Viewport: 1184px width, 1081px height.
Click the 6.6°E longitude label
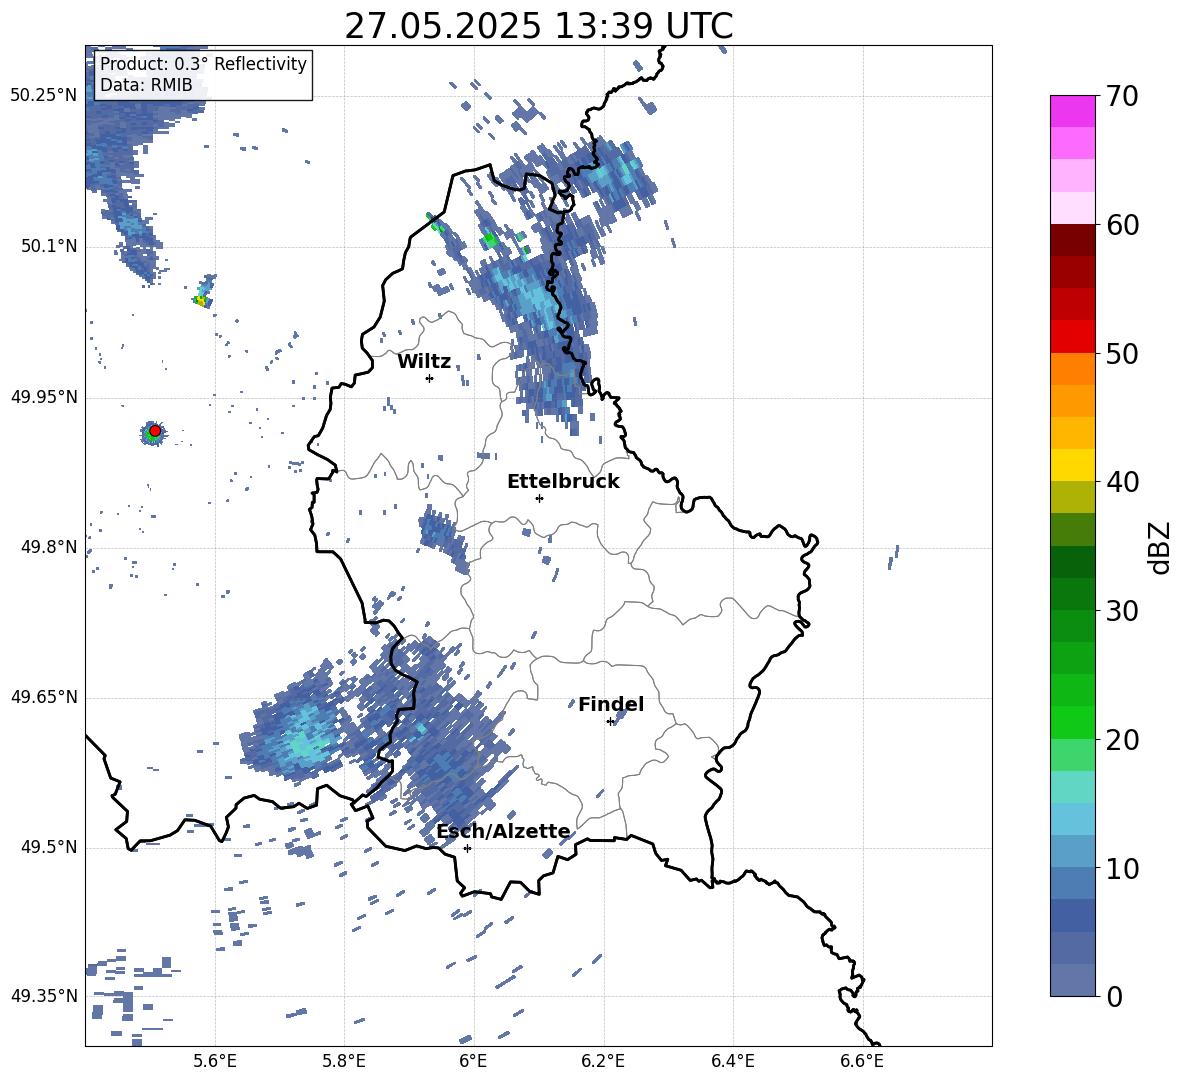[862, 1061]
